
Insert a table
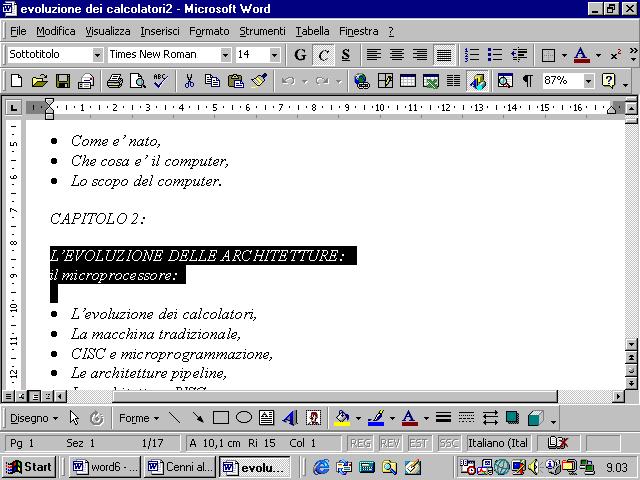(408, 81)
